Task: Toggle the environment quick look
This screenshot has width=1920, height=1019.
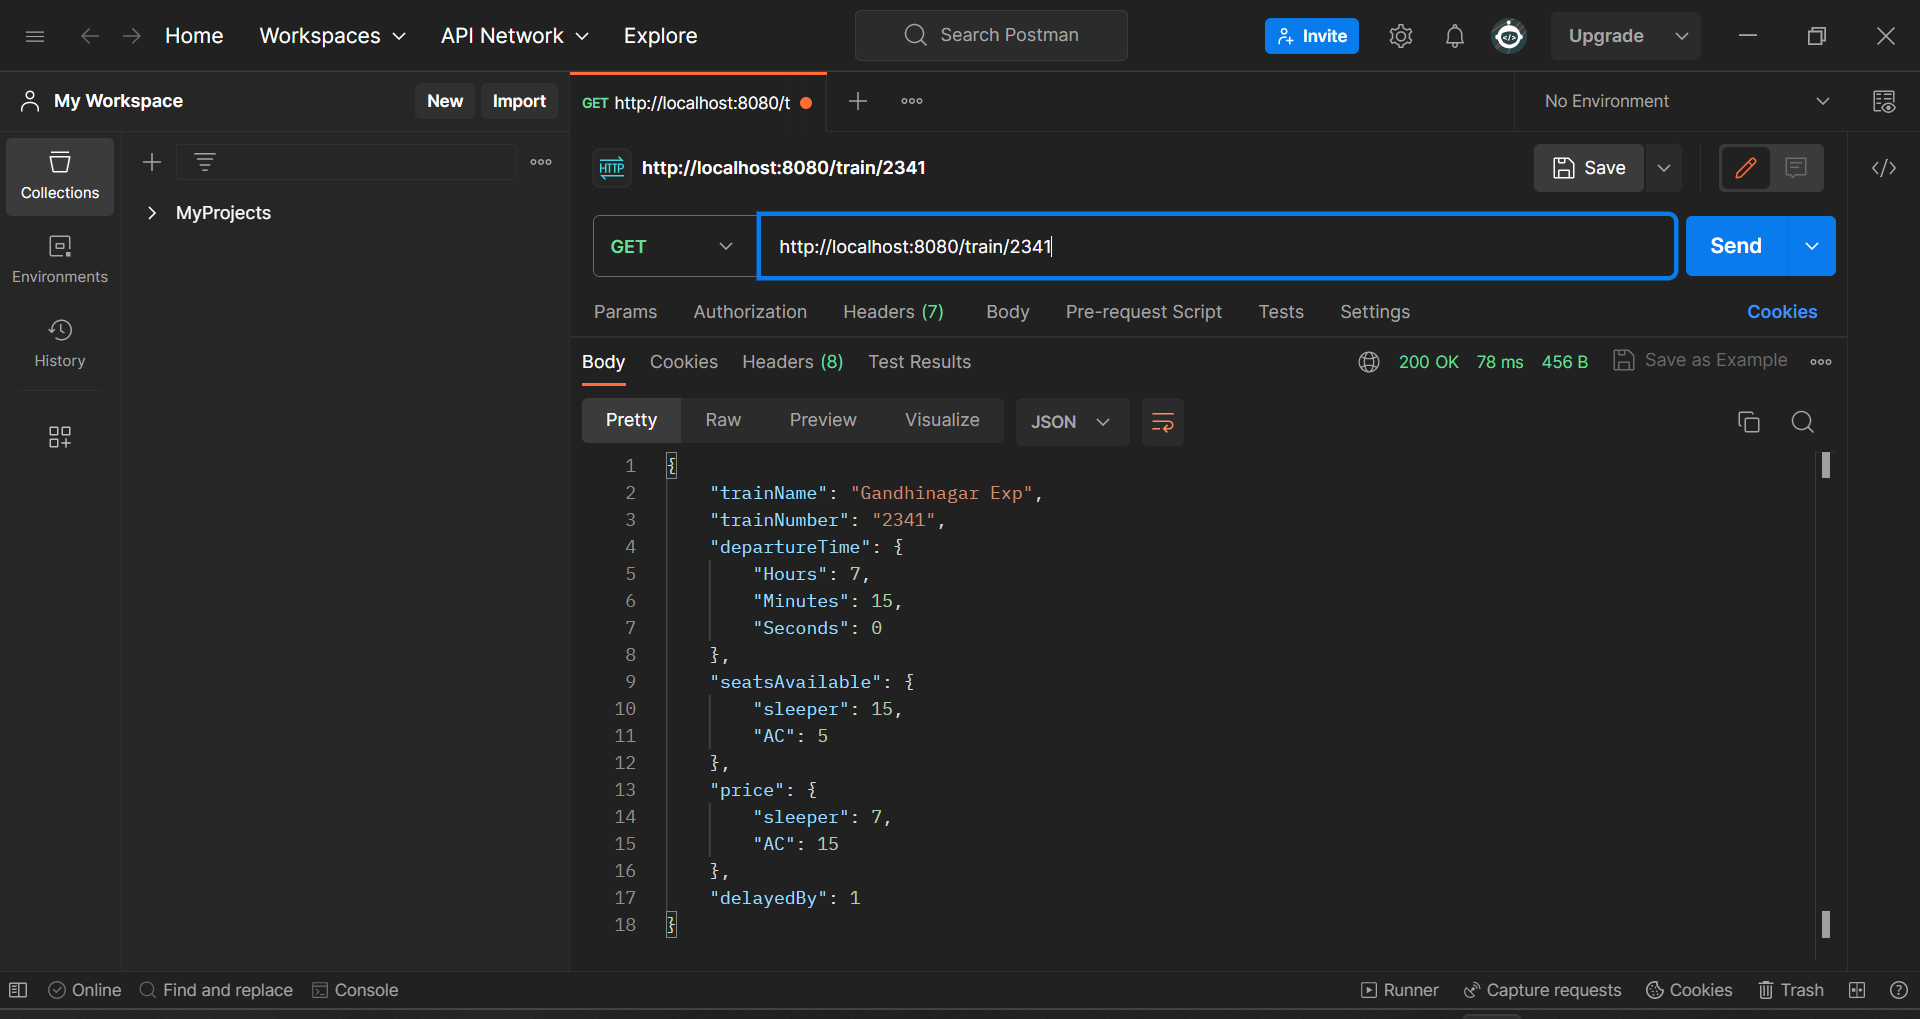Action: coord(1884,101)
